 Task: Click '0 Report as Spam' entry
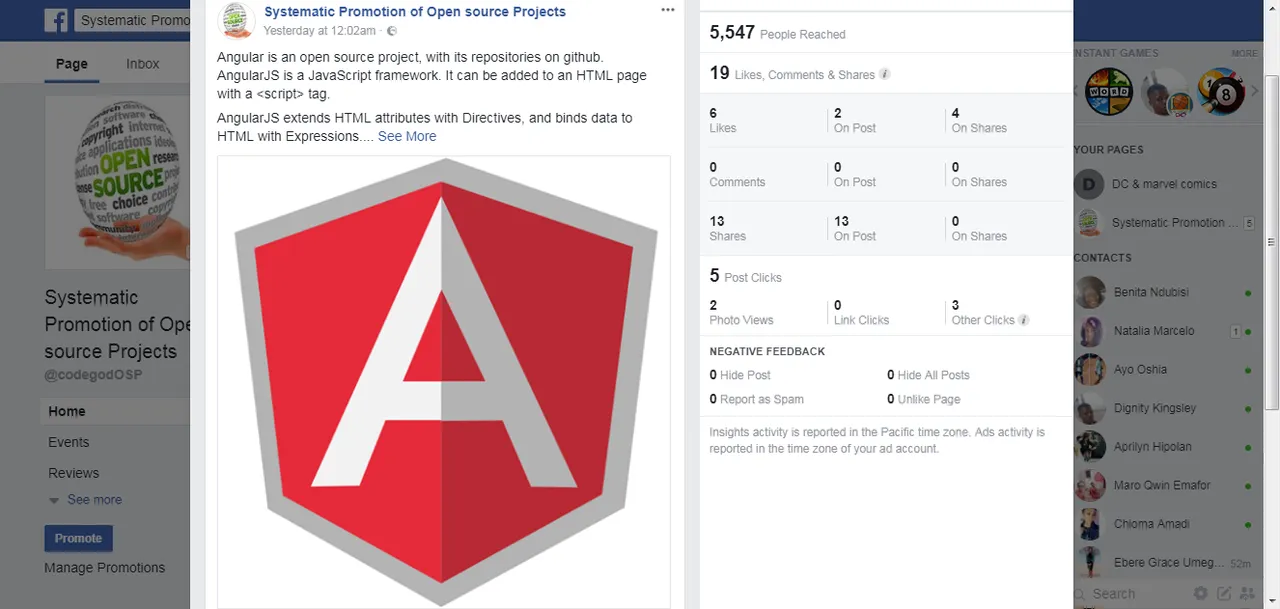[757, 399]
